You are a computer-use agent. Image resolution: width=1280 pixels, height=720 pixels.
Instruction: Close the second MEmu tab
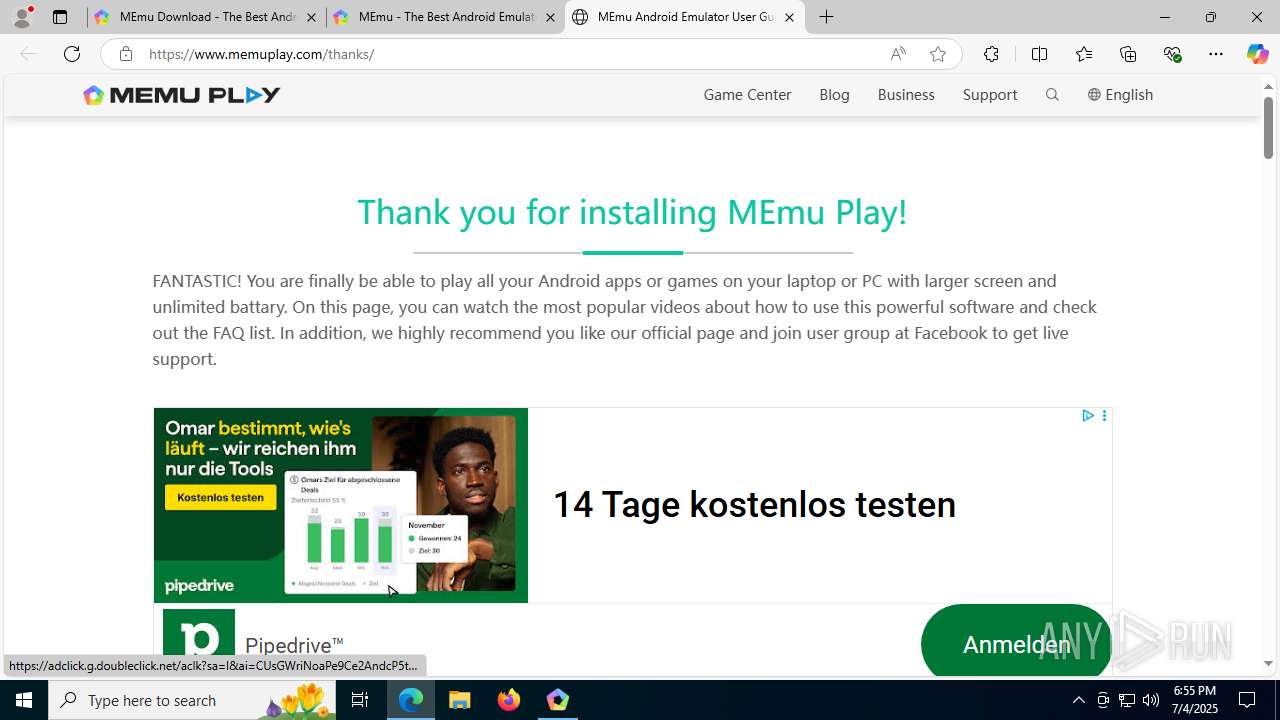click(550, 17)
